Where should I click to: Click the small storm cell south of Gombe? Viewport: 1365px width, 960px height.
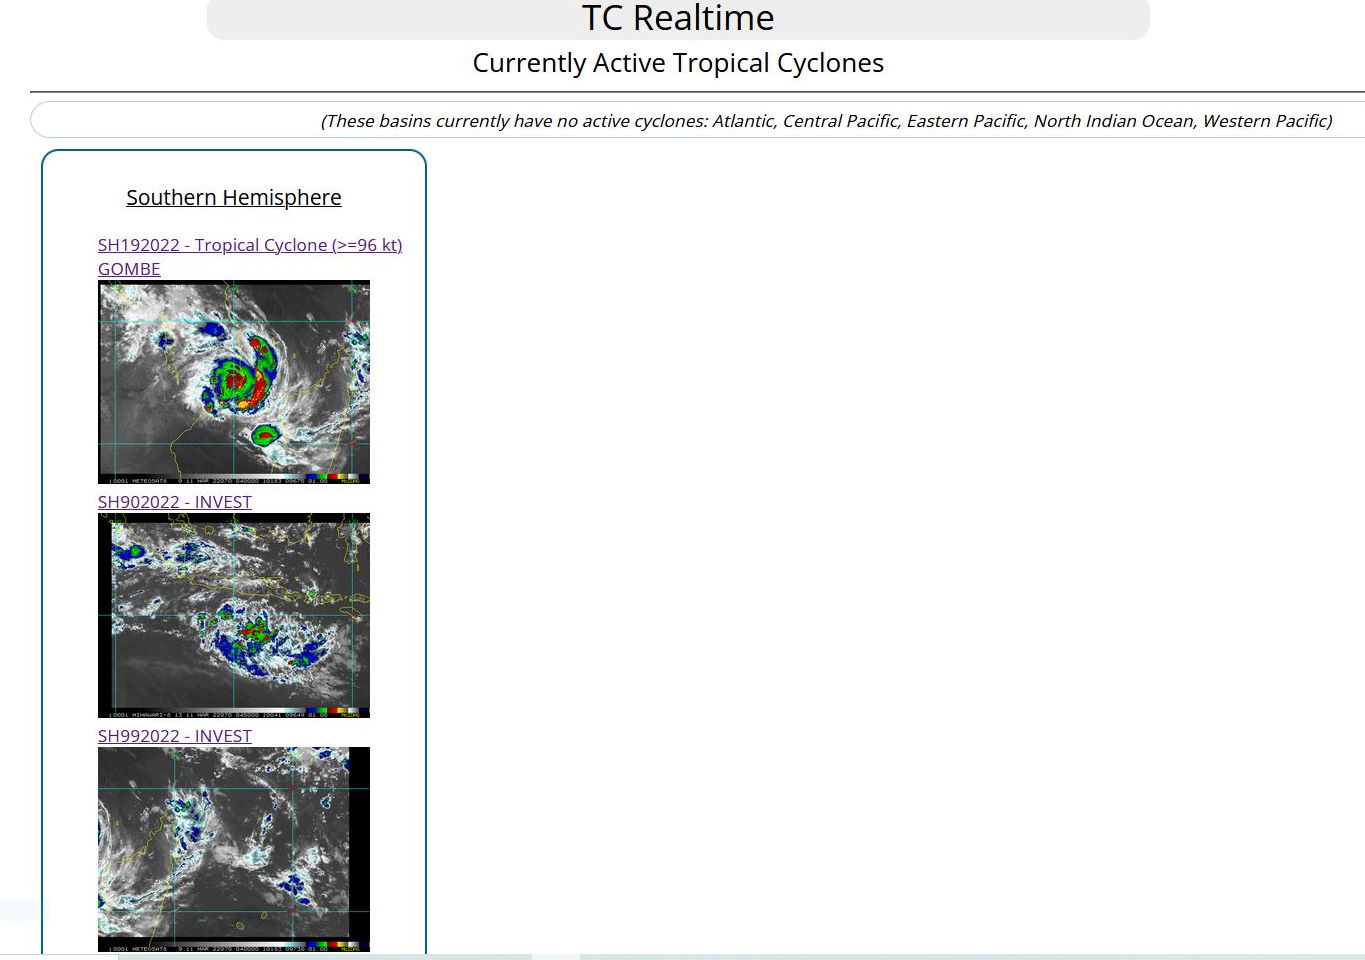pos(264,434)
